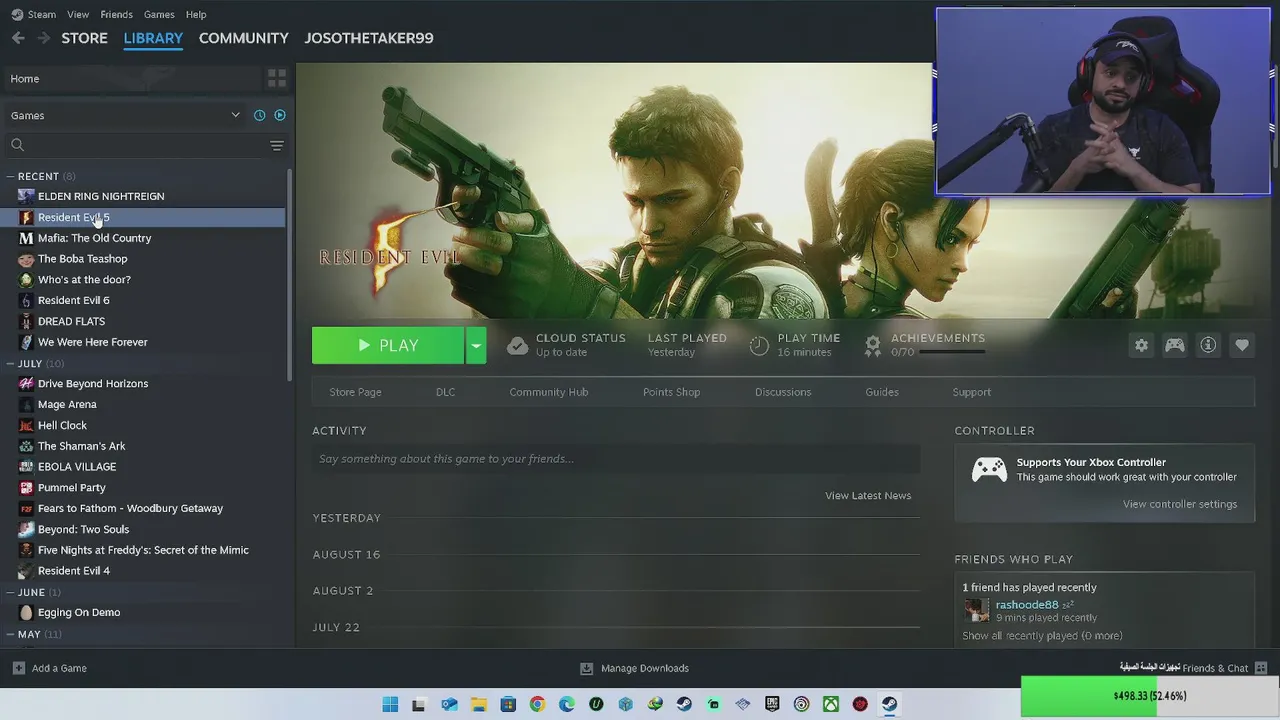This screenshot has width=1280, height=720.
Task: Open the Store Page link
Action: [x=355, y=392]
